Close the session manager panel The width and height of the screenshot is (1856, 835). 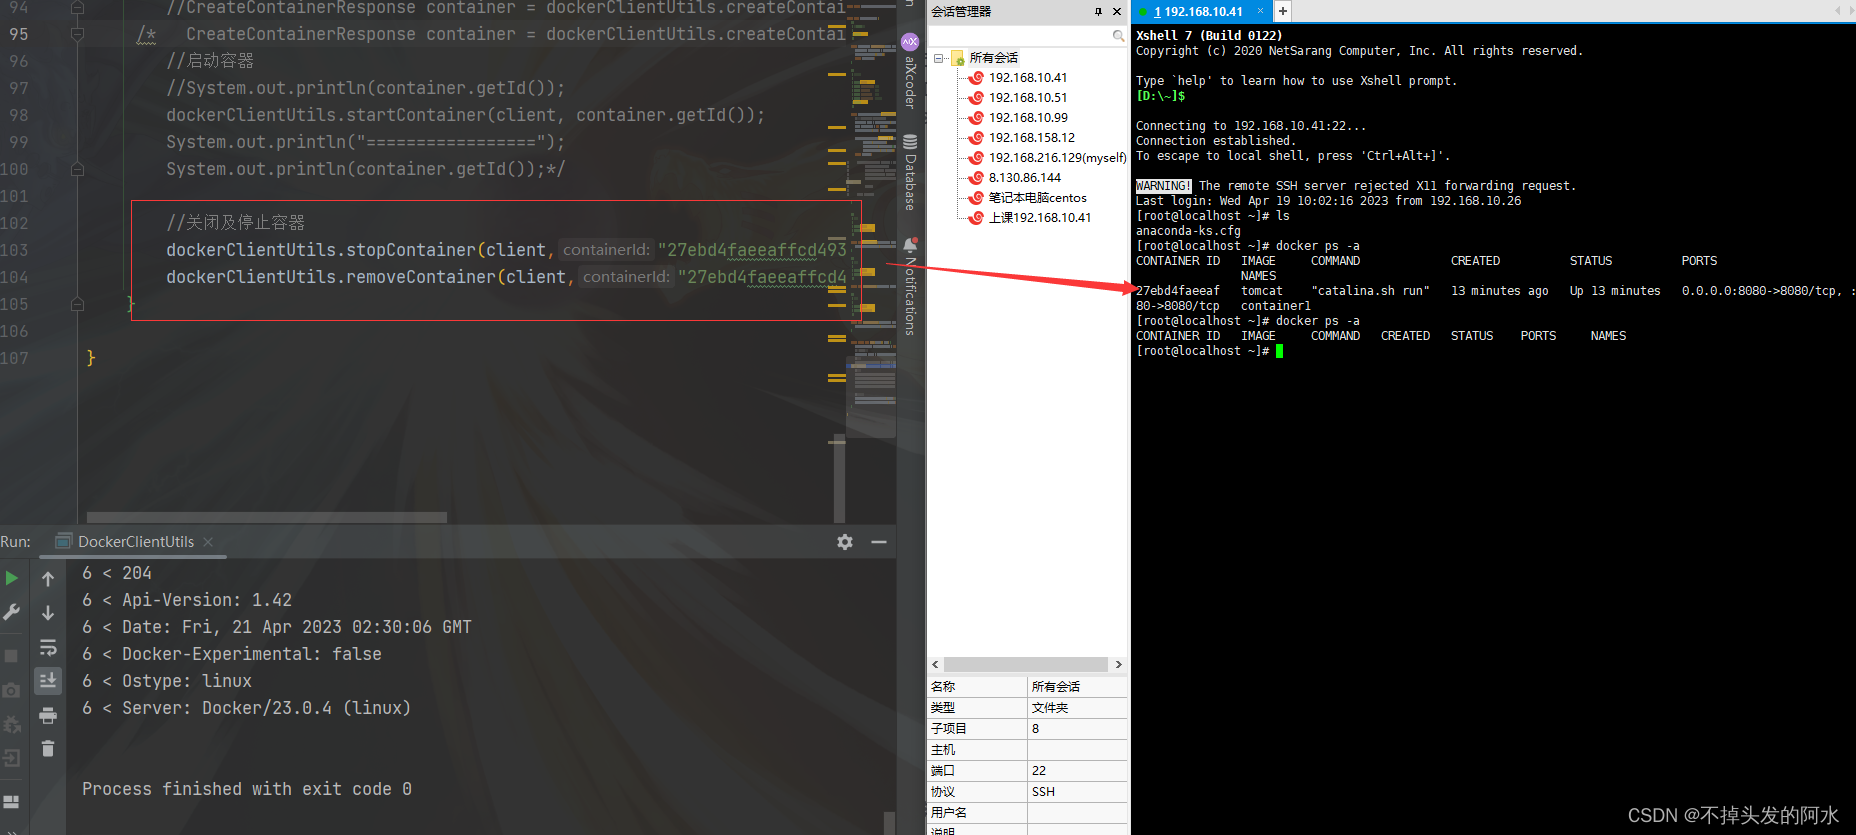(x=1117, y=12)
